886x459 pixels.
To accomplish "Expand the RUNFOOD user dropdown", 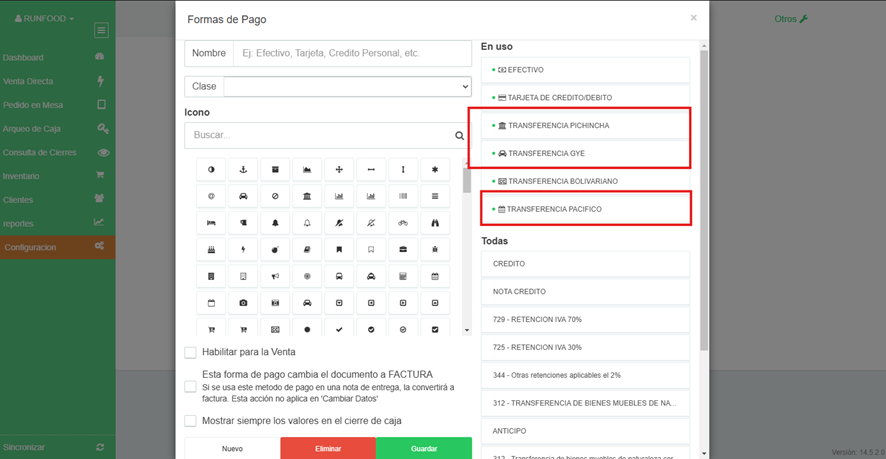I will click(45, 19).
